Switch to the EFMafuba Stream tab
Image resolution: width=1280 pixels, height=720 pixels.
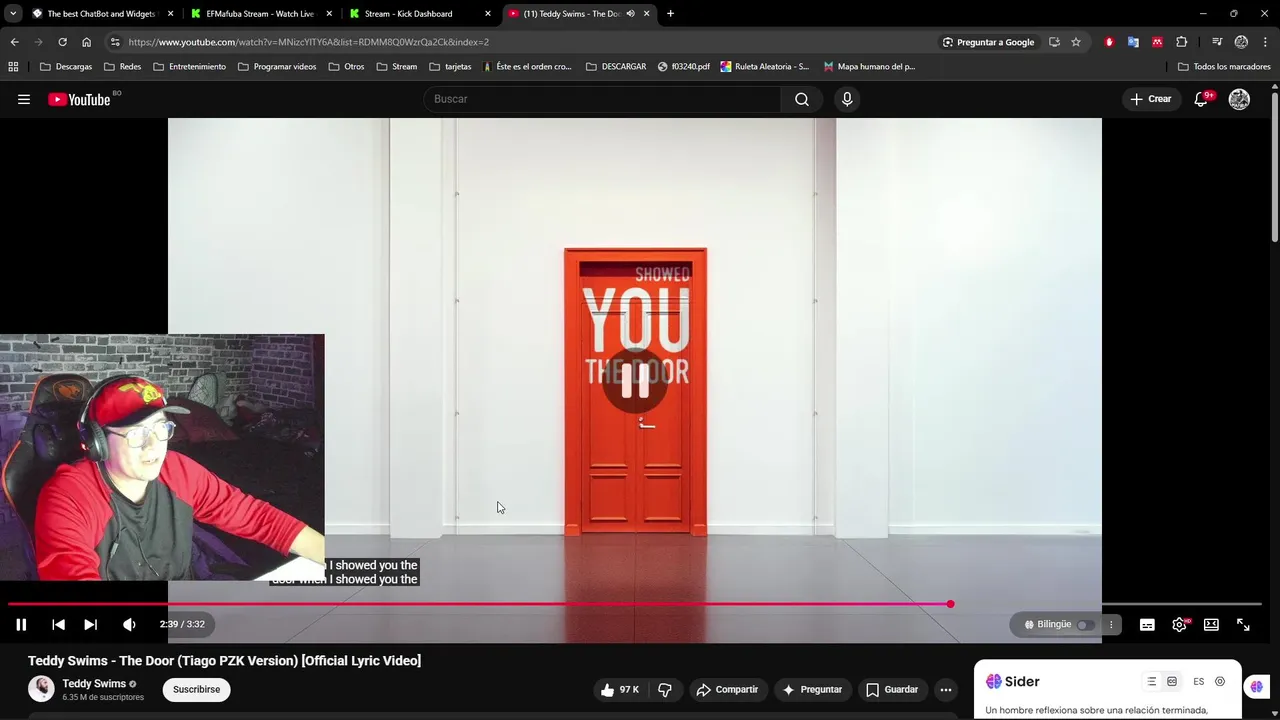pos(260,14)
